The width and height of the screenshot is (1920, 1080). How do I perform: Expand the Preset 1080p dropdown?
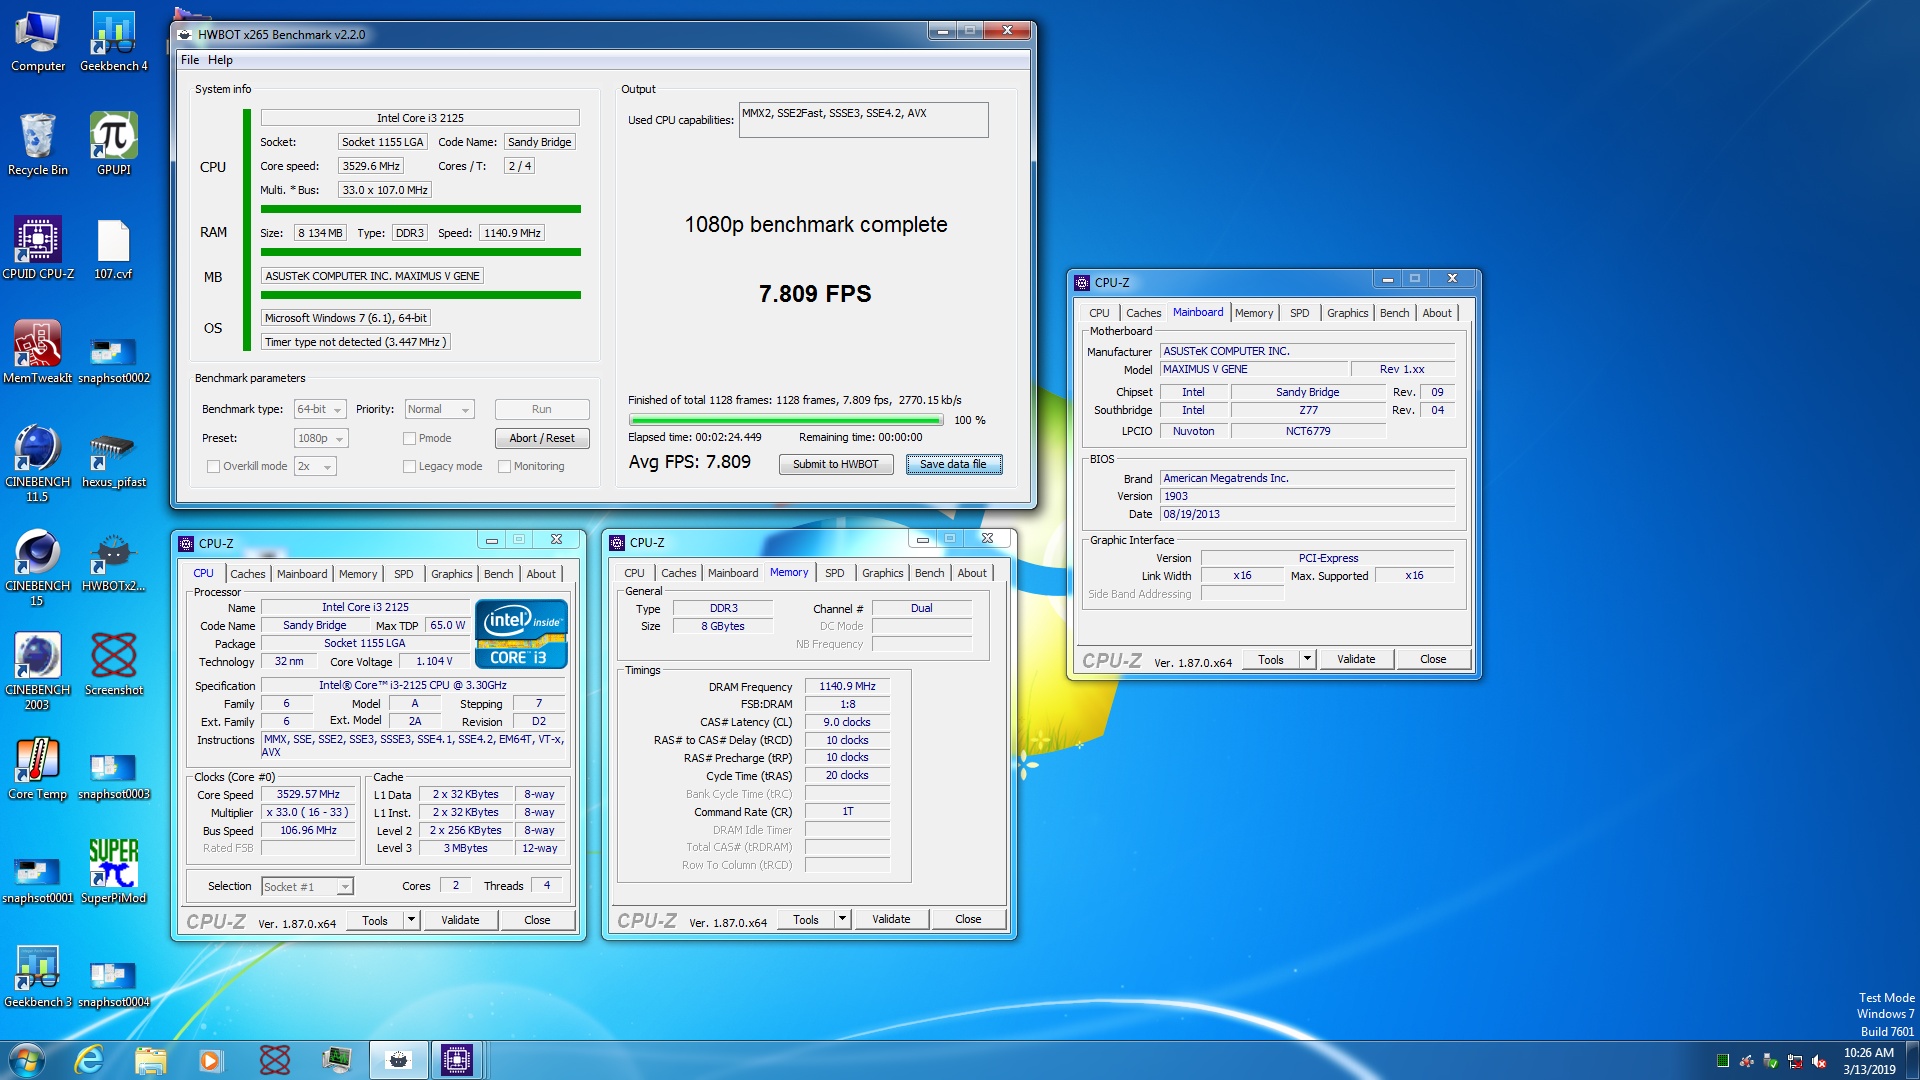(320, 438)
